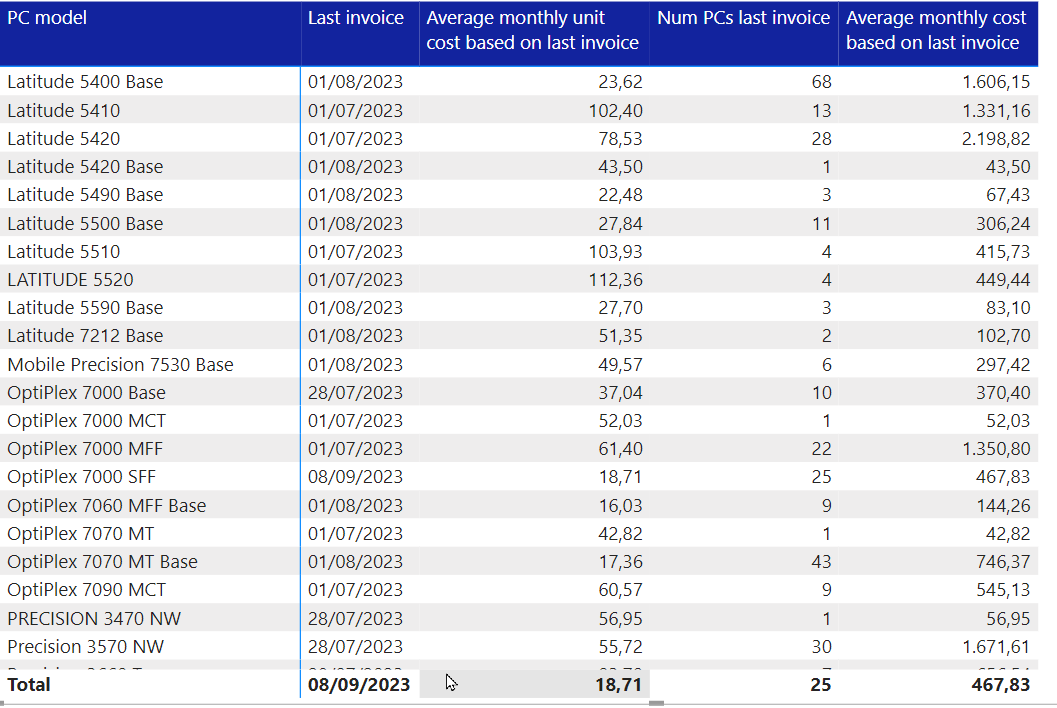Select the monthly cost 1.350,80
Image resolution: width=1057 pixels, height=708 pixels.
coord(996,448)
